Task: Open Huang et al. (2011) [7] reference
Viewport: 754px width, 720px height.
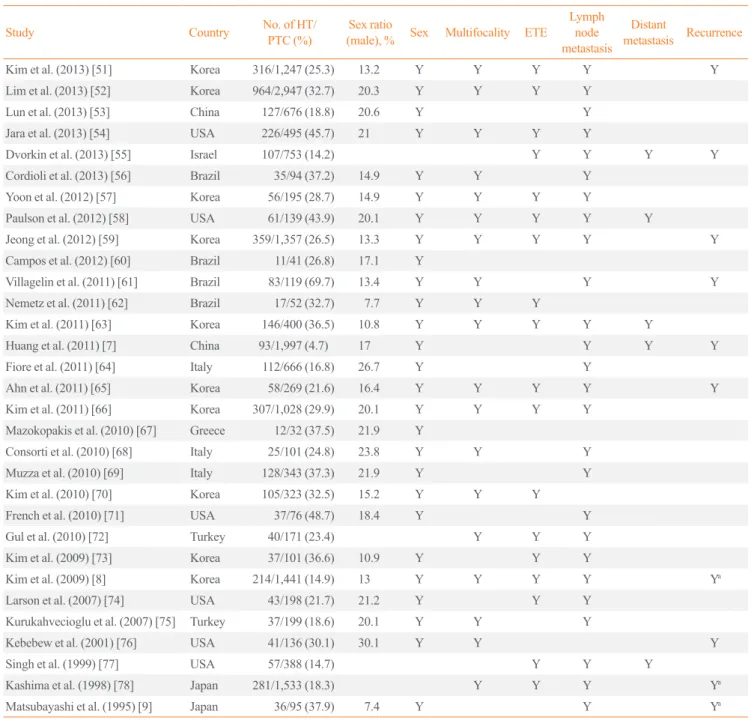Action: (x=61, y=346)
